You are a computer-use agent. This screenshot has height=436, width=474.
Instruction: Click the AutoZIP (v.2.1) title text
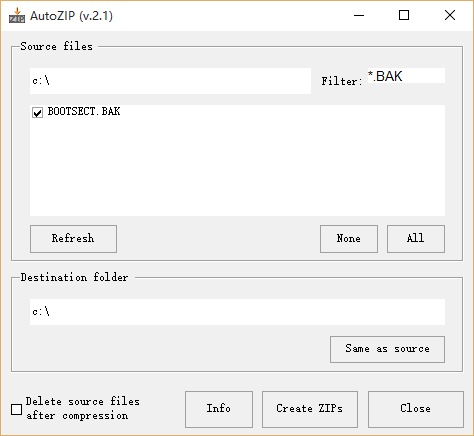tap(71, 16)
